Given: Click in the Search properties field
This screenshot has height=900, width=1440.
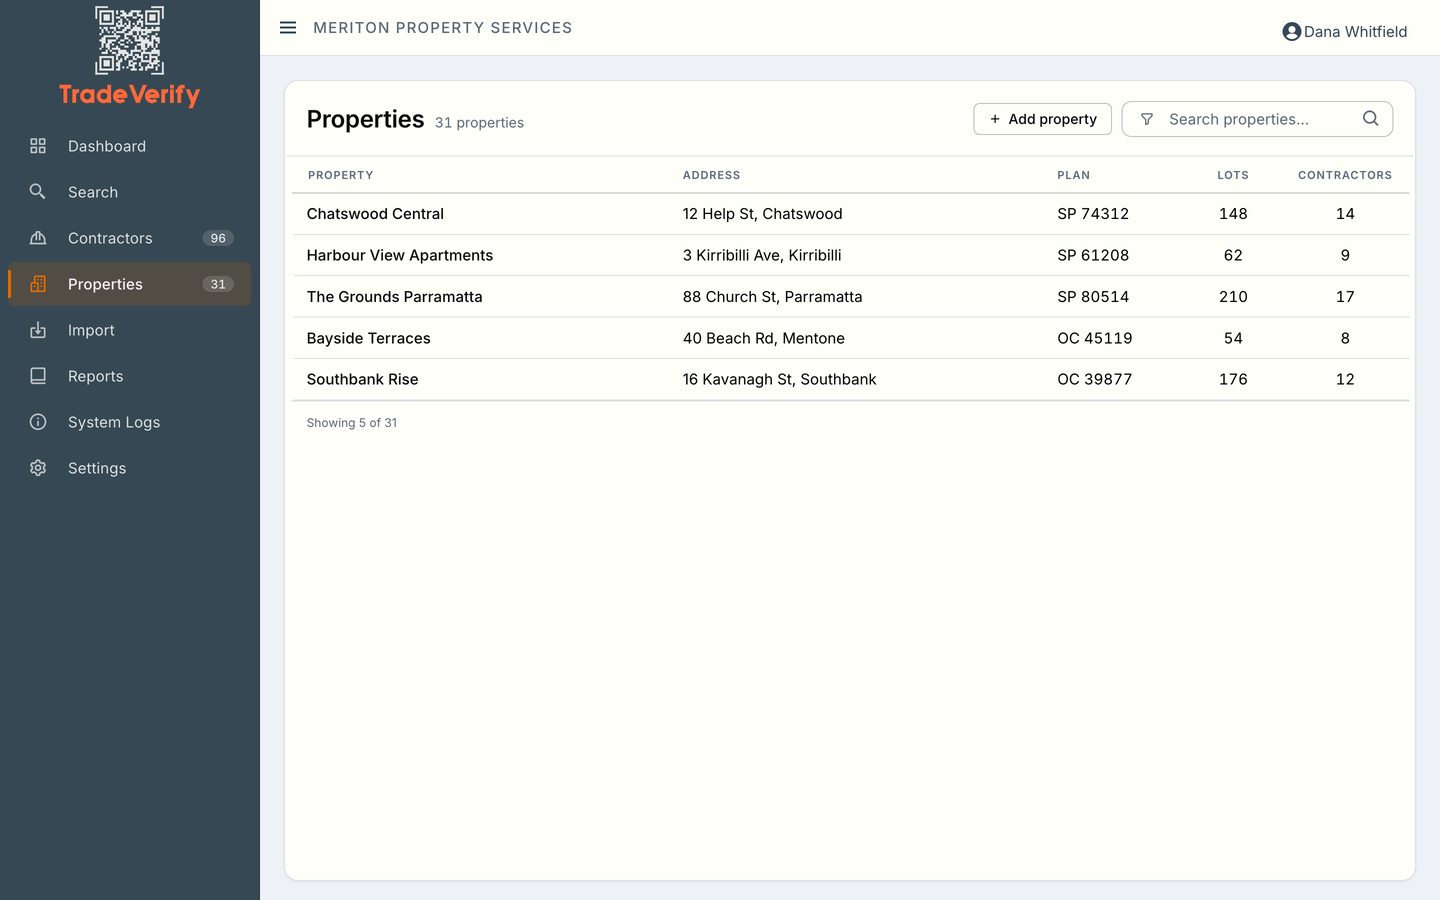Looking at the screenshot, I should (1257, 119).
